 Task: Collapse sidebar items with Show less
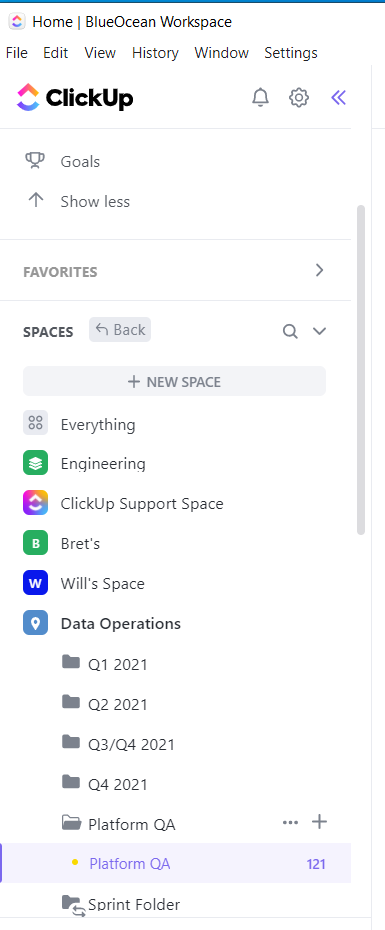coord(95,202)
